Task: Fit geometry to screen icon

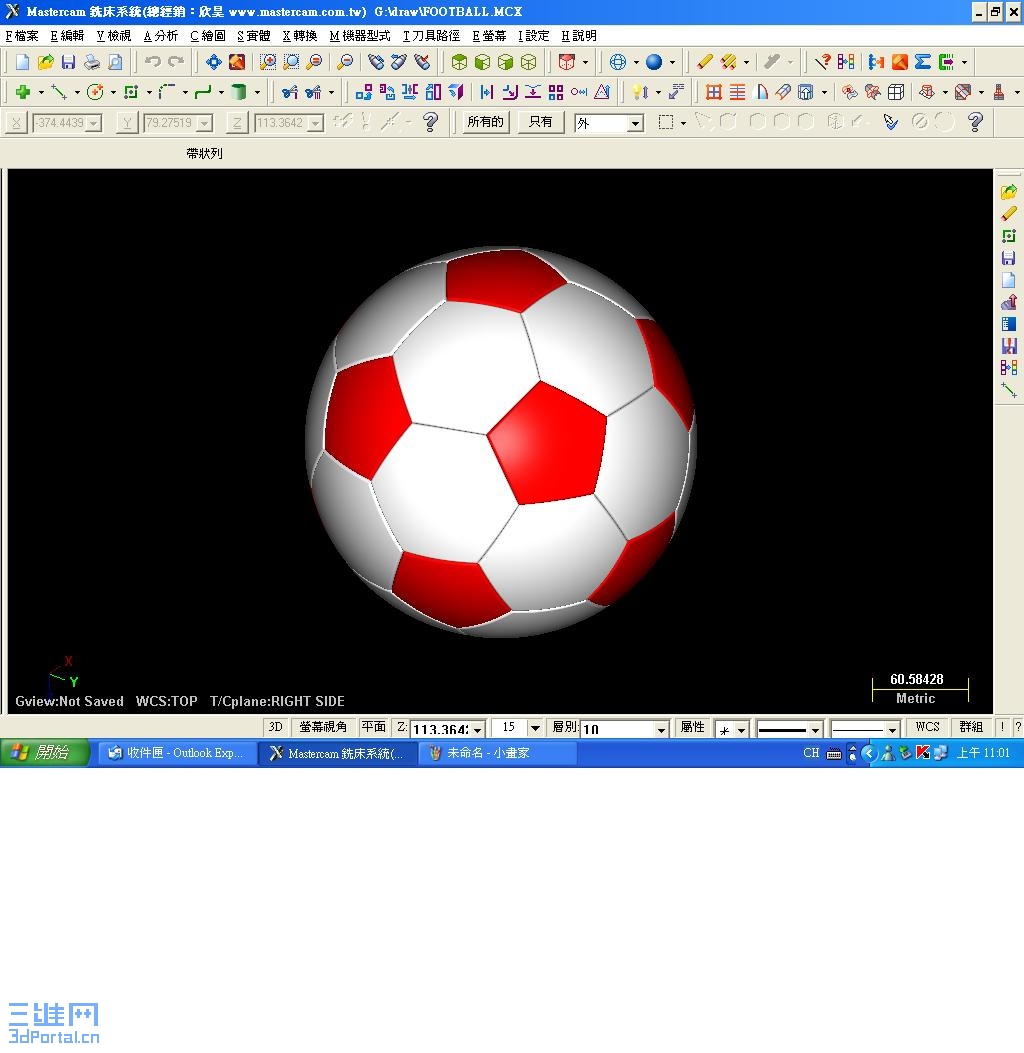Action: [x=214, y=62]
